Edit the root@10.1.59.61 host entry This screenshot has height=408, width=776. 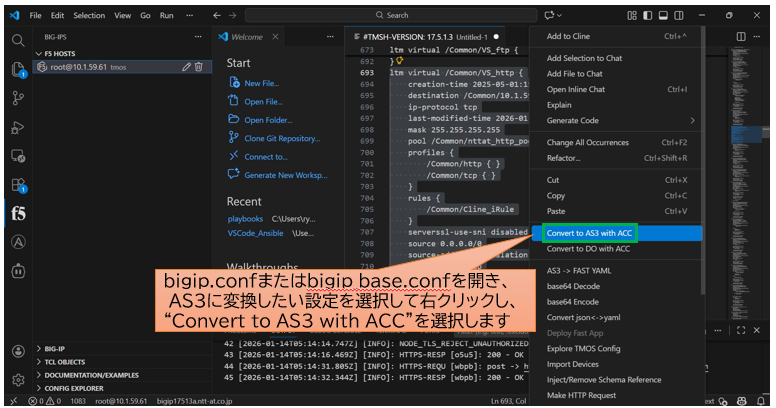186,67
